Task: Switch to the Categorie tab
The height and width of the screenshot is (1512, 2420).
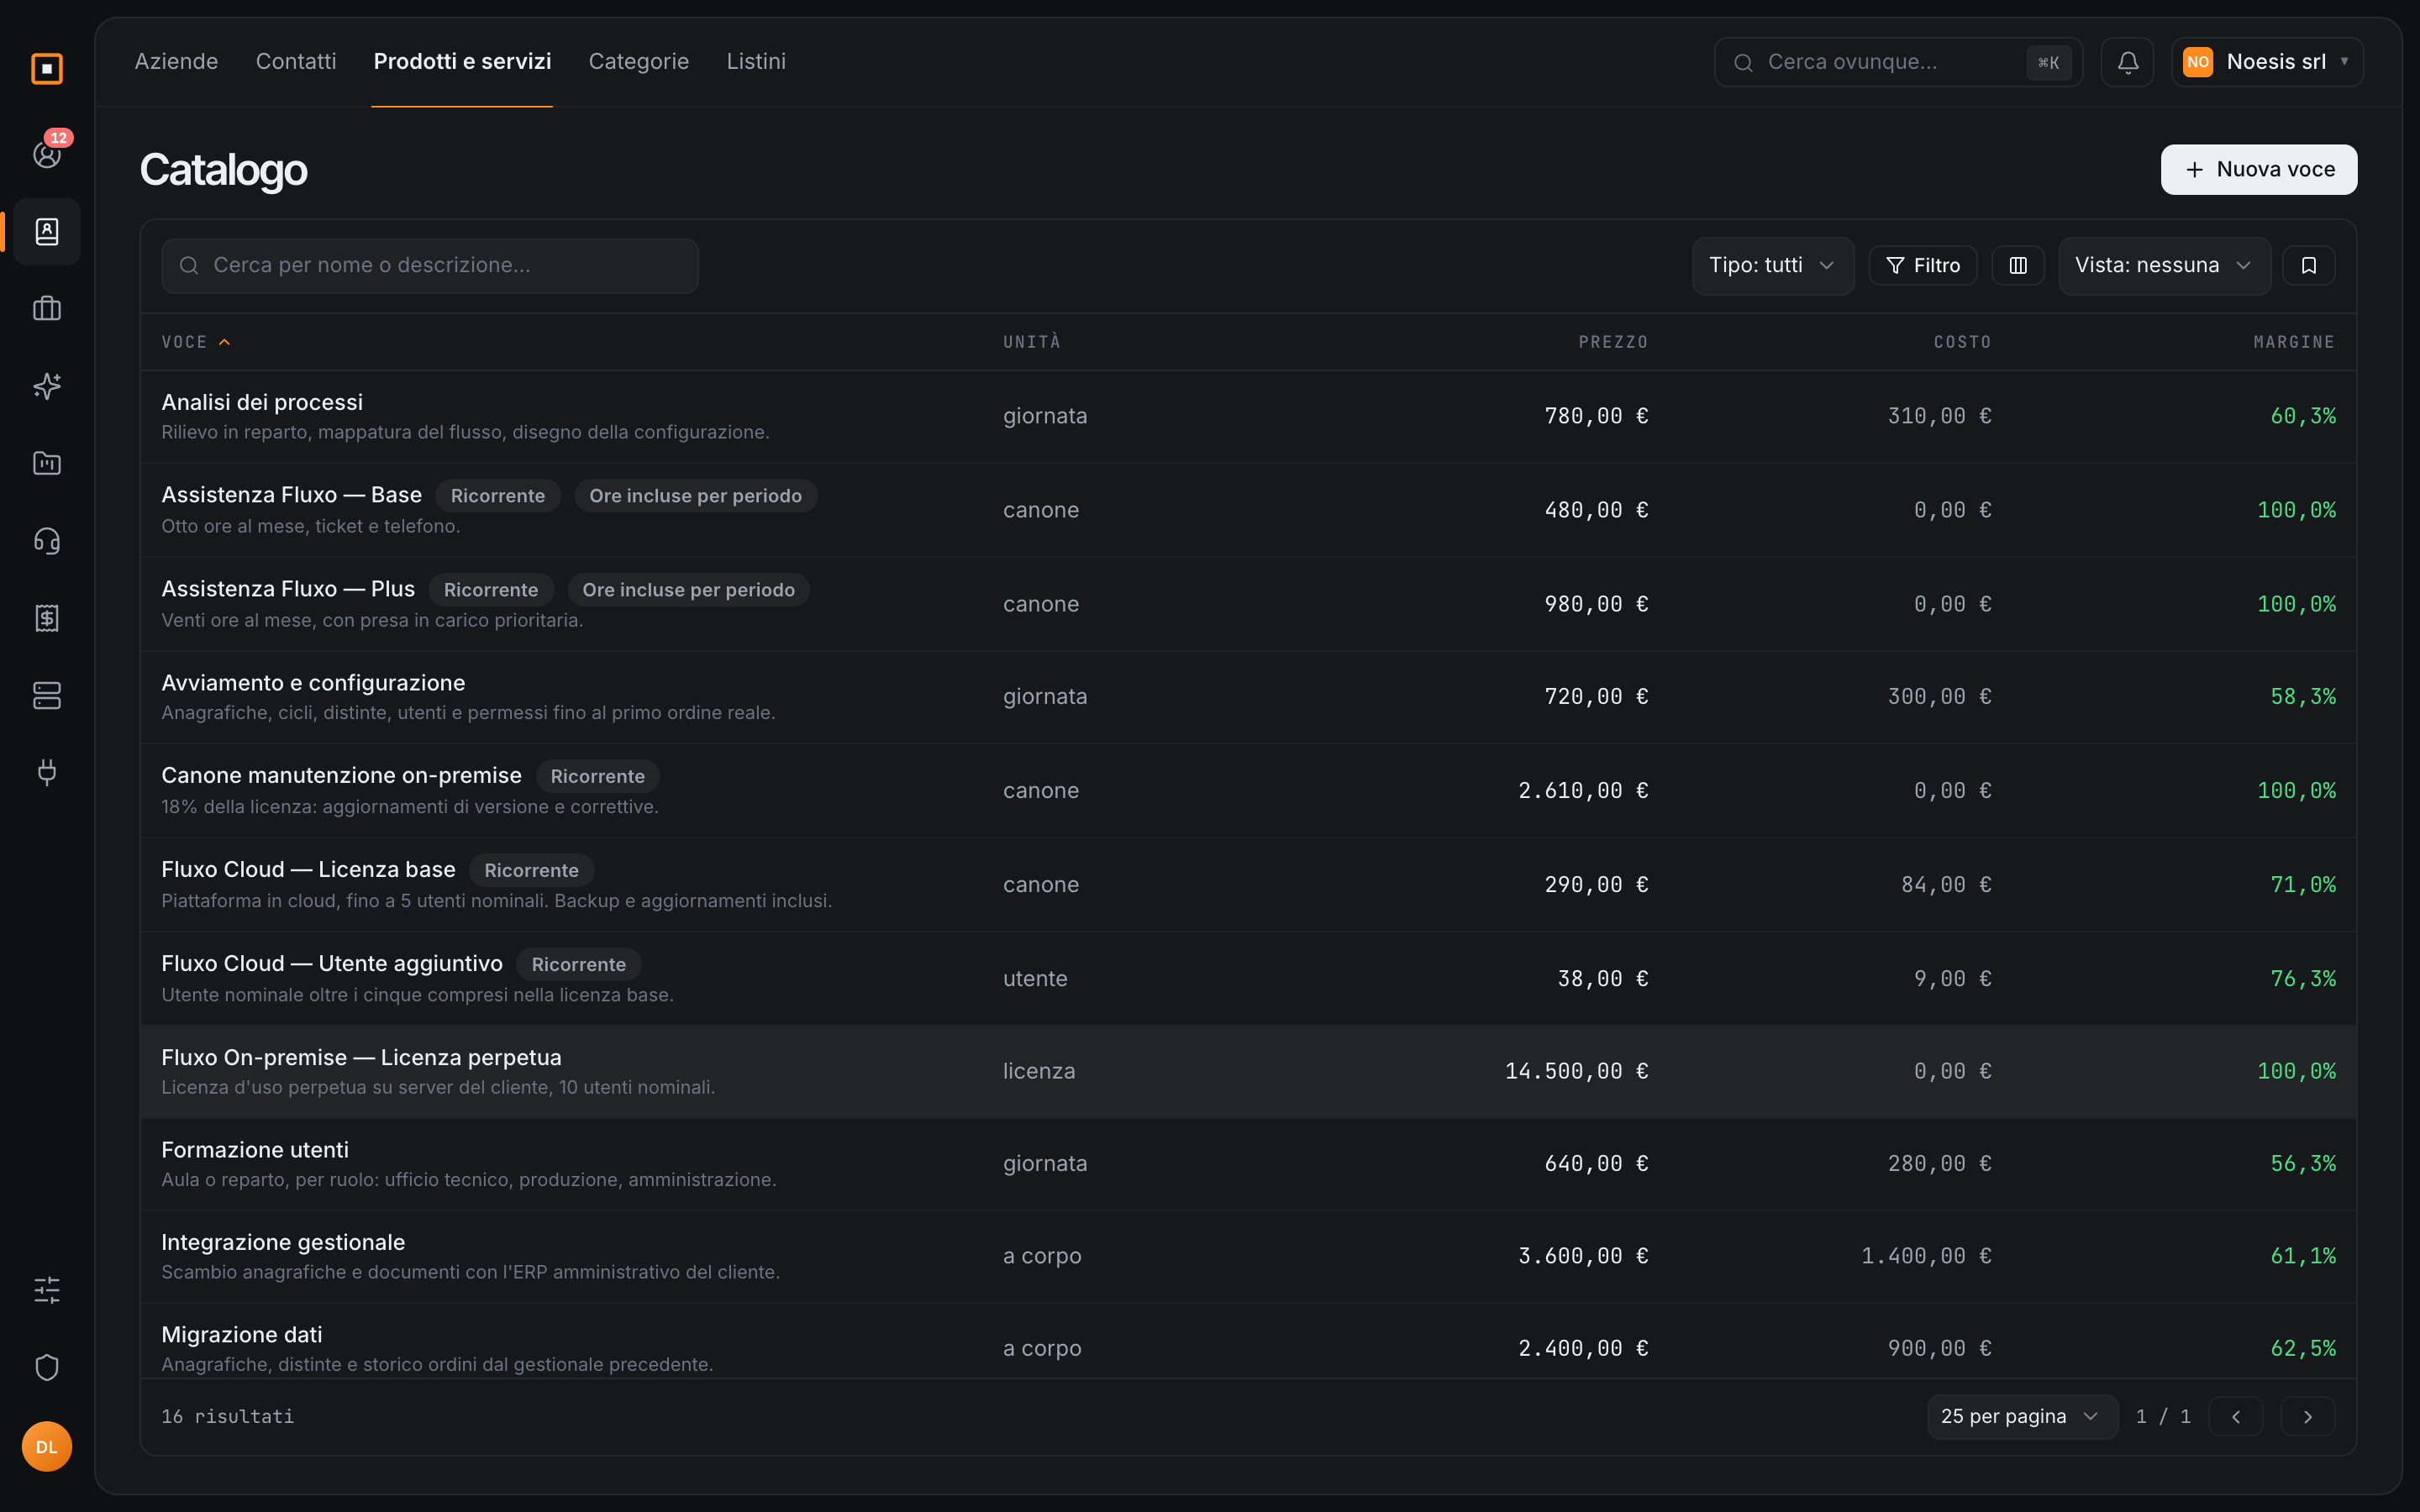Action: (638, 61)
